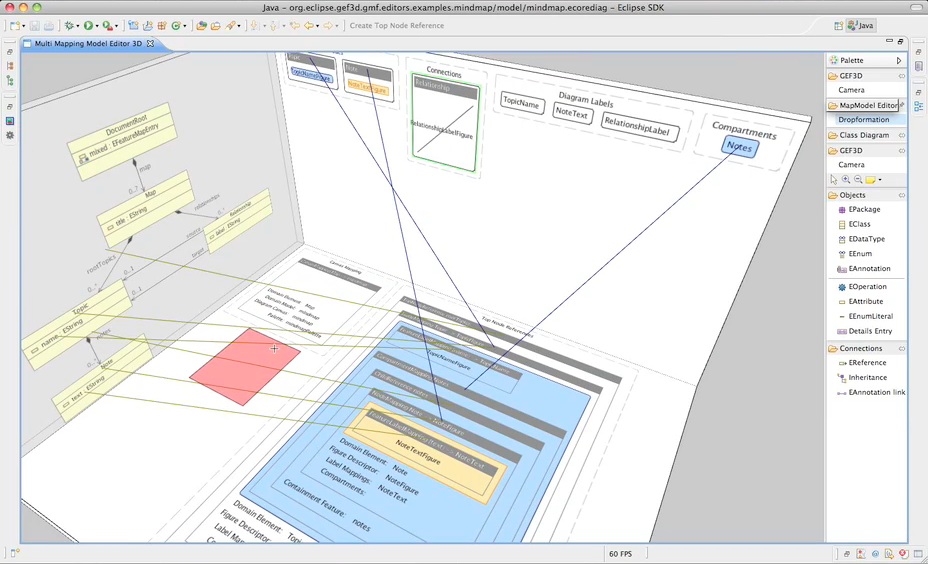Close the Multi Mapping Model Editor 3D tab

click(150, 43)
